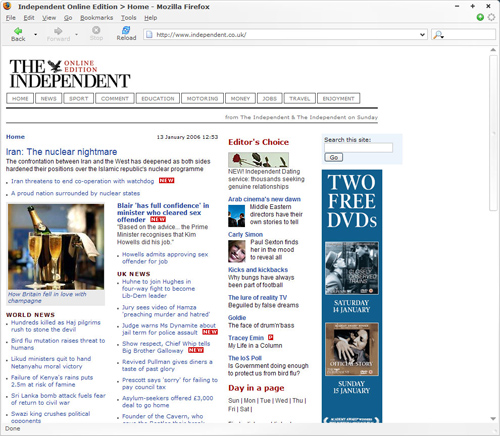Click NEW badge beside Iran watchdog headline
500x436 pixels.
click(x=166, y=180)
